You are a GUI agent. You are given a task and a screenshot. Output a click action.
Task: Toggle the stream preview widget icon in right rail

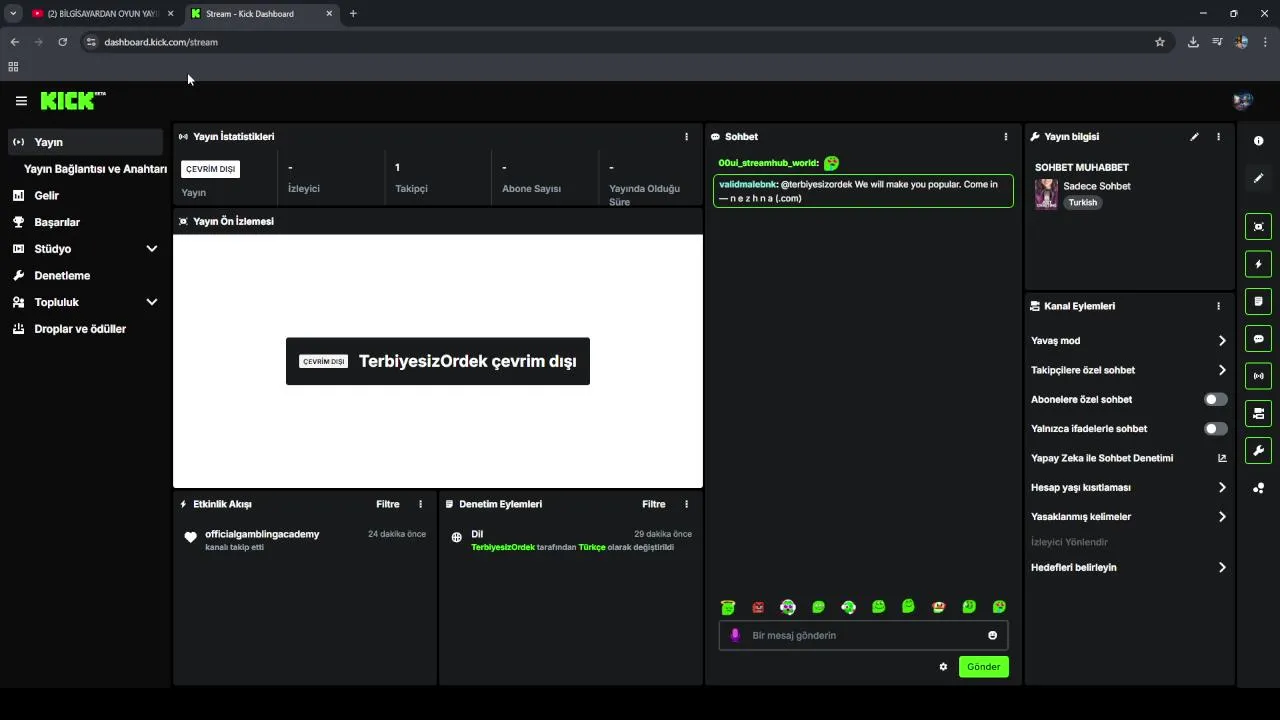(x=1258, y=226)
